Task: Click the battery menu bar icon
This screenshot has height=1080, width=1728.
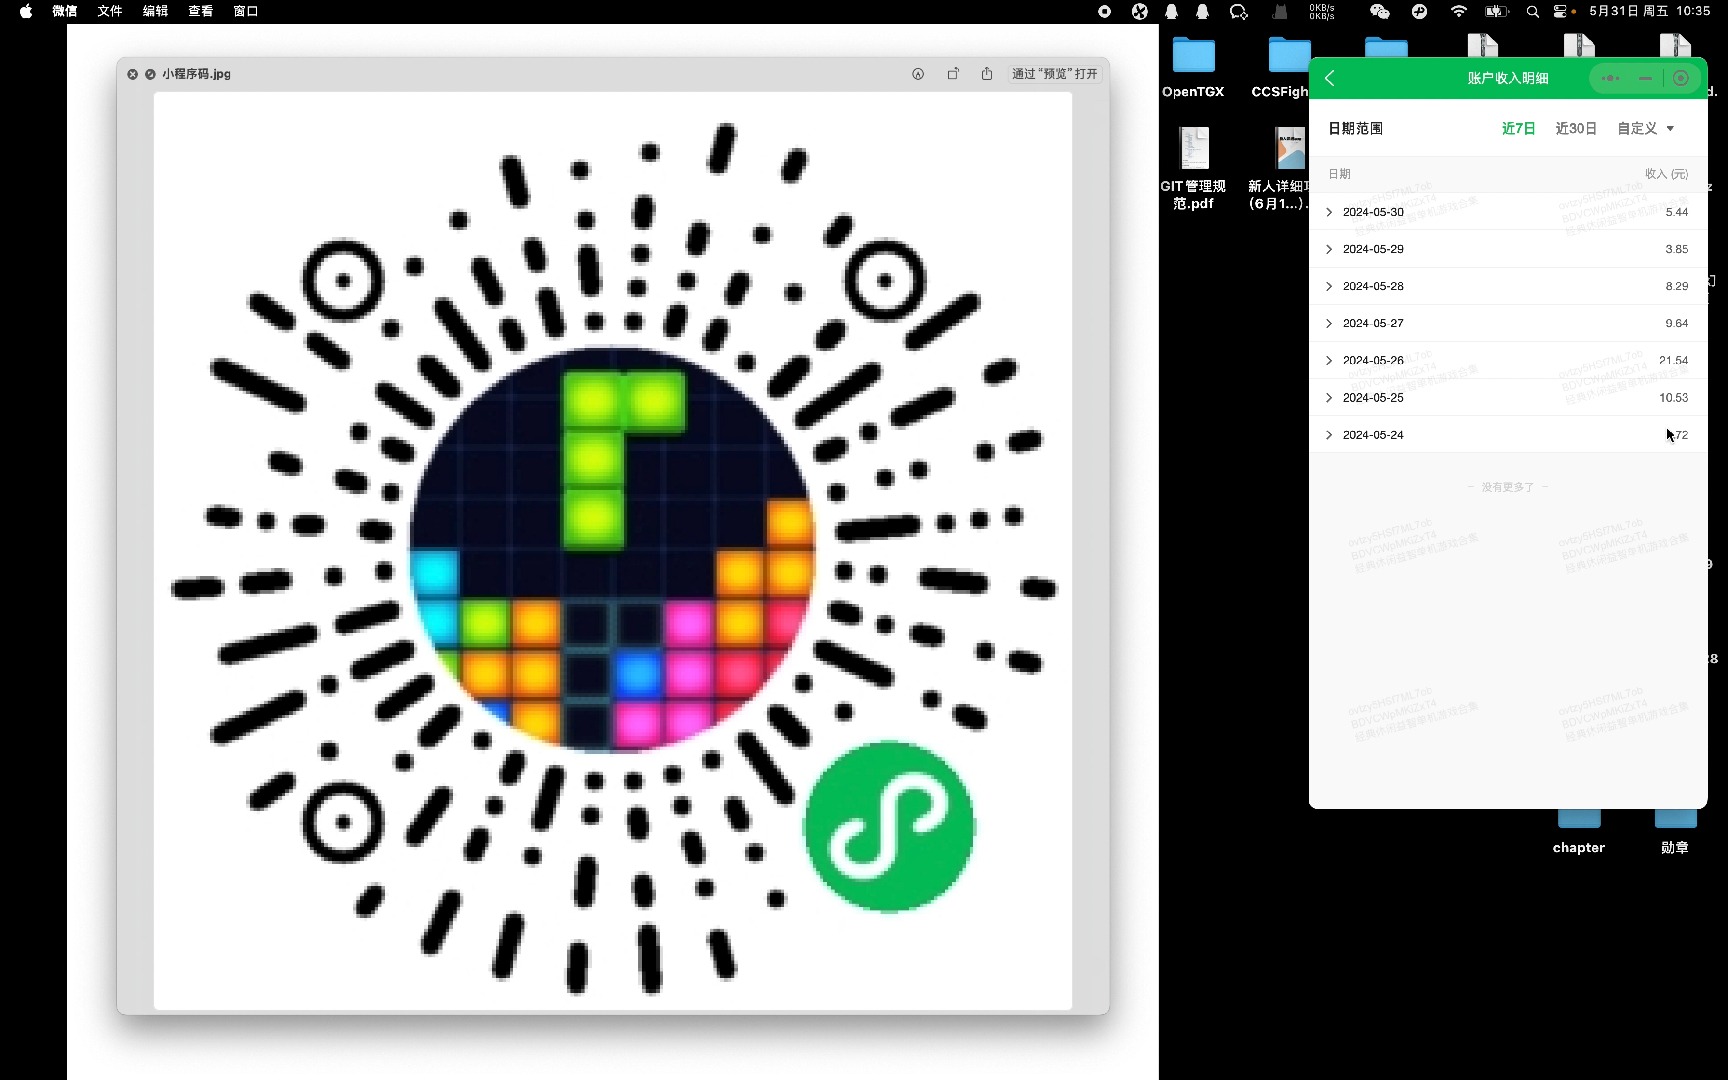Action: click(x=1497, y=11)
